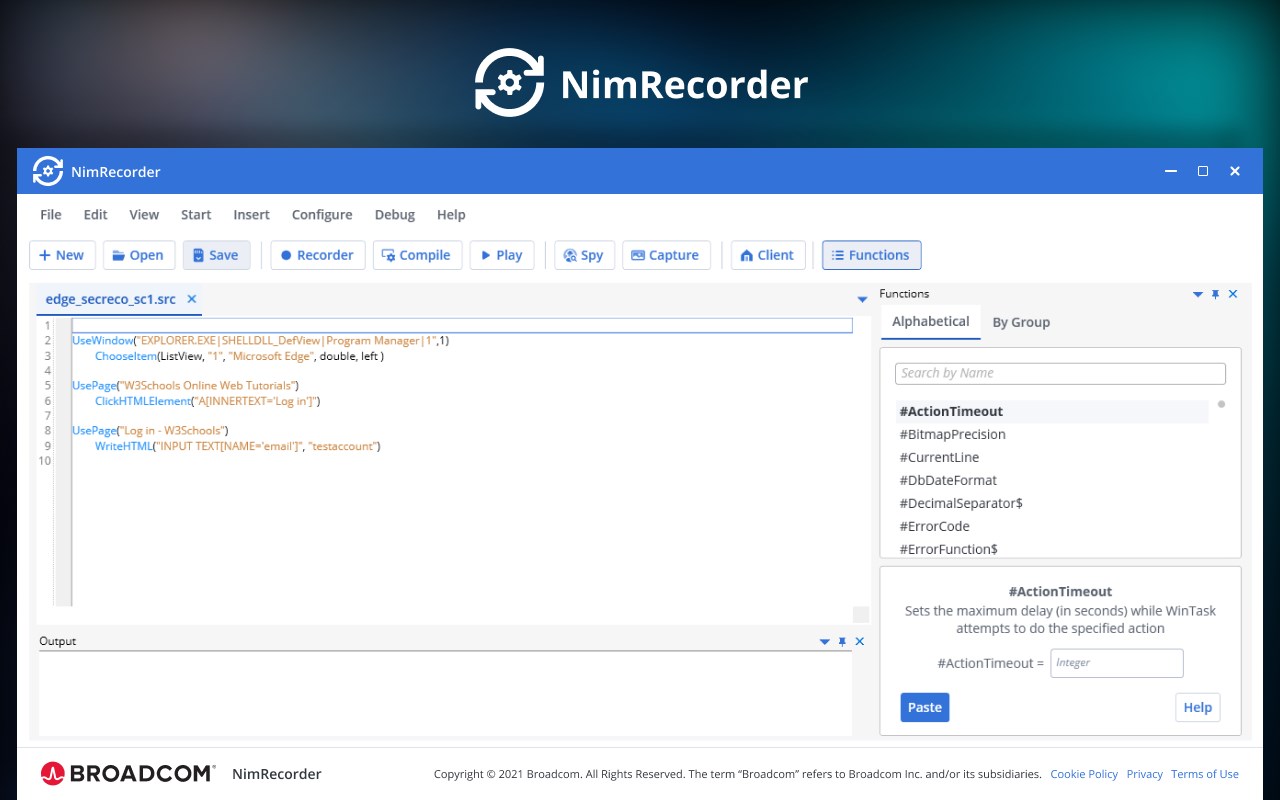Open the Help menu
Viewport: 1280px width, 800px height.
point(451,214)
